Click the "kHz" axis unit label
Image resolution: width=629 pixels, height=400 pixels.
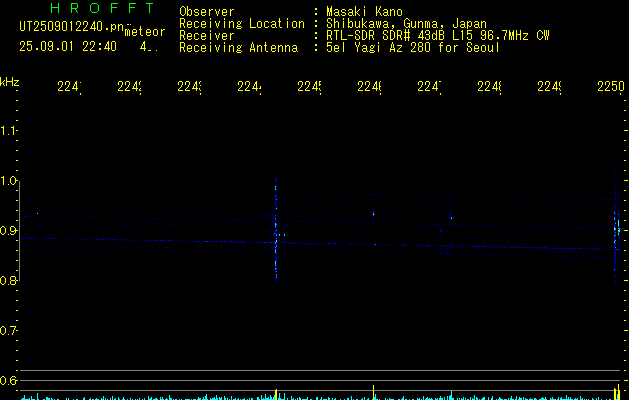coord(10,82)
